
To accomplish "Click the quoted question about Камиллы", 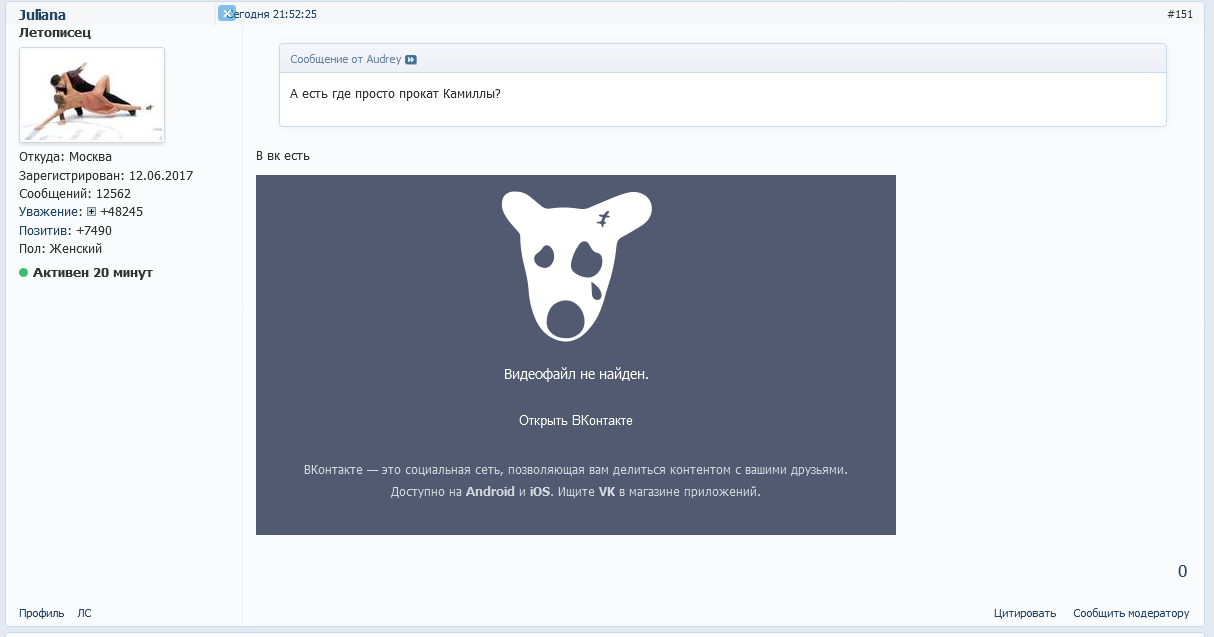I will (395, 94).
